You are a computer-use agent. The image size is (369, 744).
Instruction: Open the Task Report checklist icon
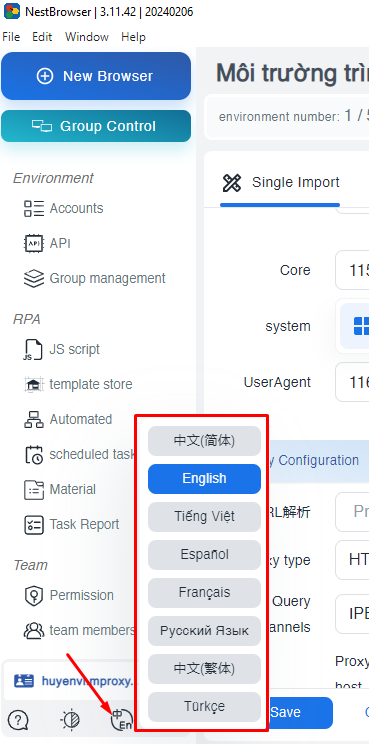tap(34, 524)
